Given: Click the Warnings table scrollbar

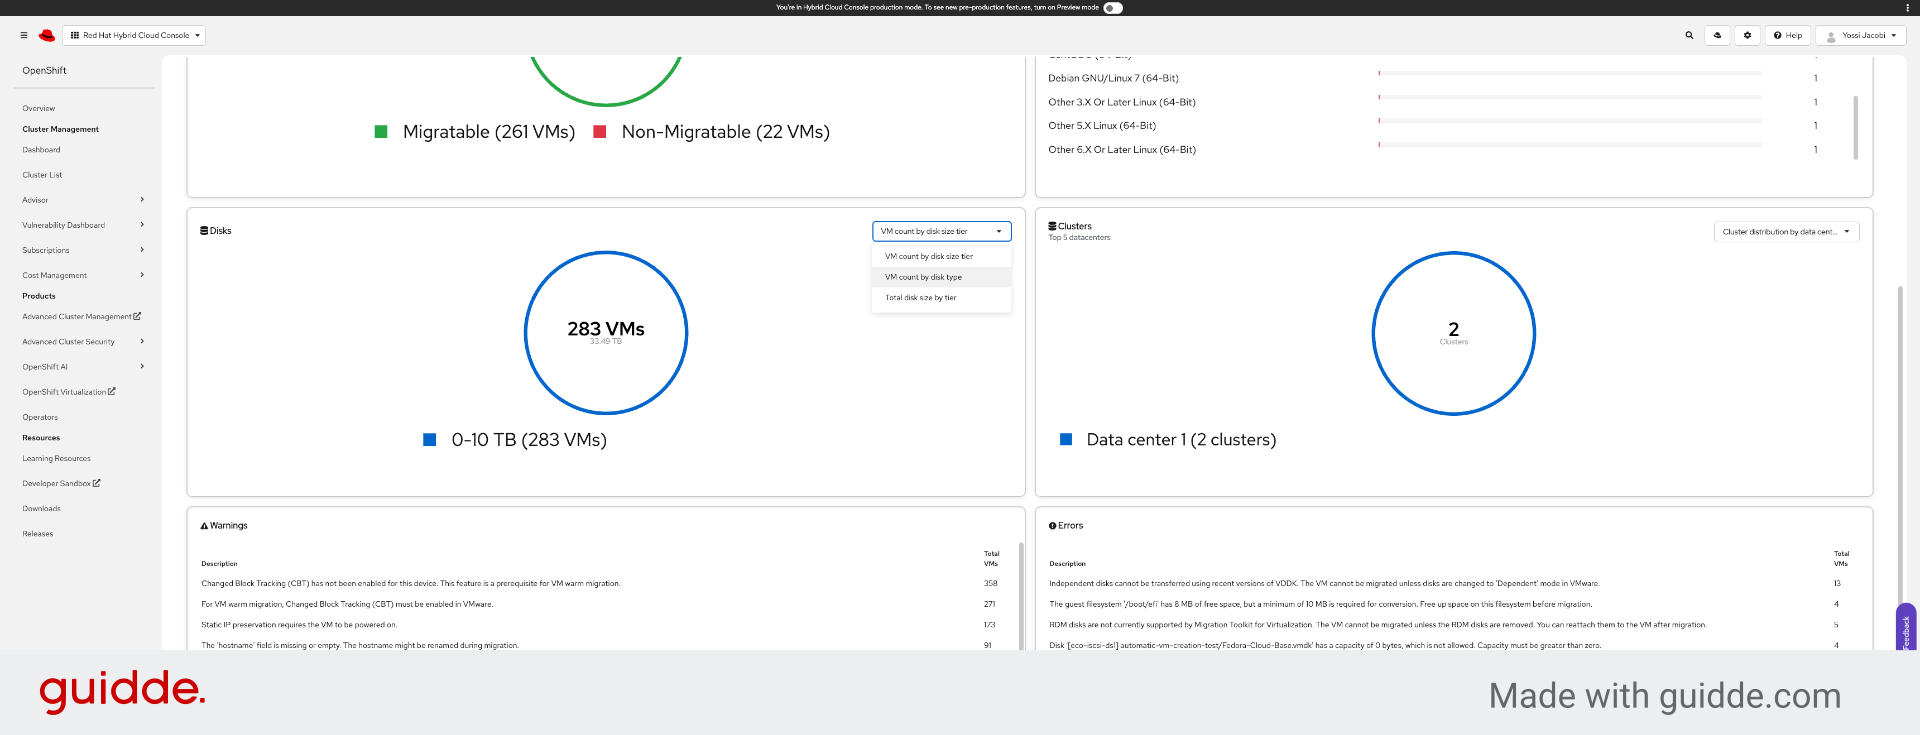Looking at the screenshot, I should 1021,596.
